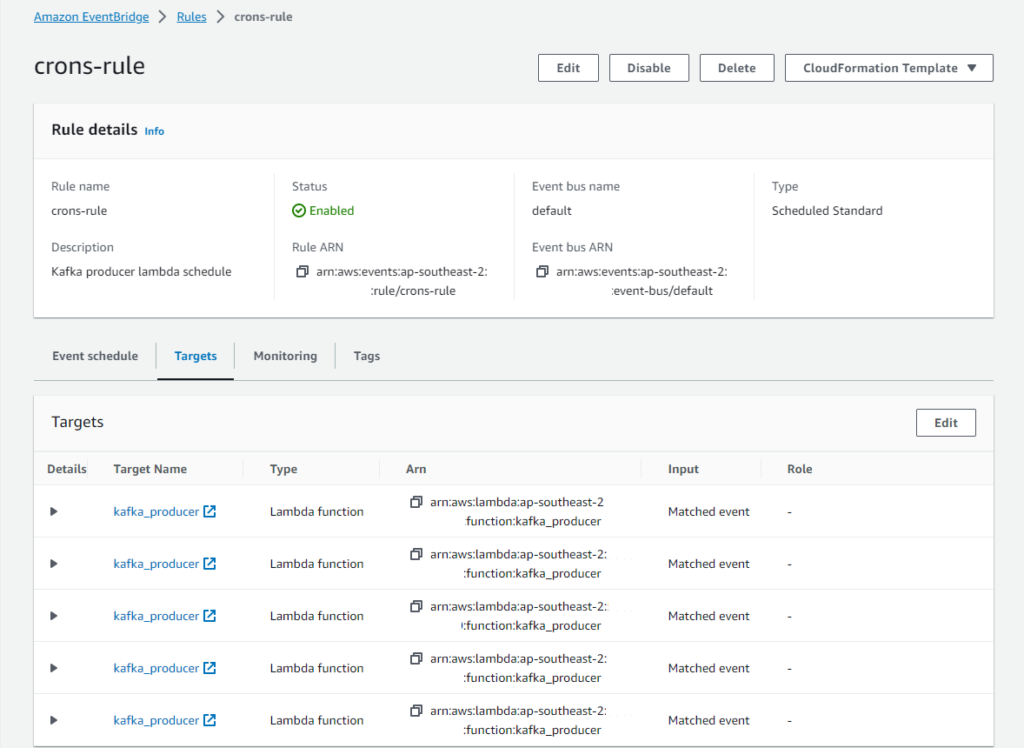Click the Delete button
Screen dimensions: 1024x748
737,67
